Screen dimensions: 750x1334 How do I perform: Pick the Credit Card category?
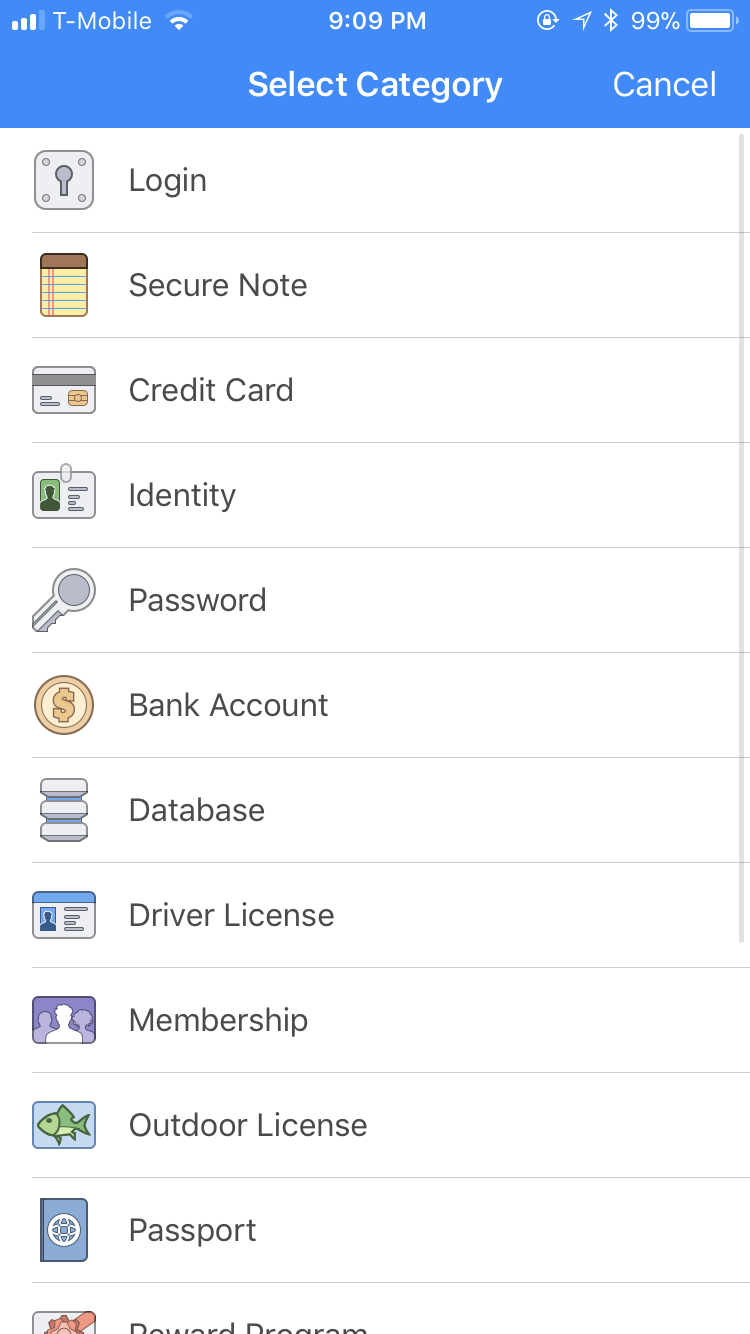211,390
